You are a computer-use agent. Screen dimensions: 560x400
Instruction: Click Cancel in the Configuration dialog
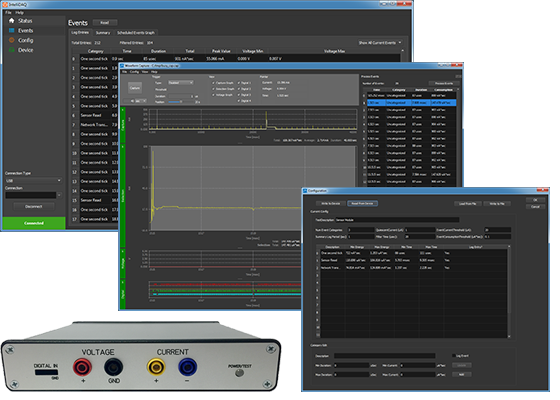535,207
